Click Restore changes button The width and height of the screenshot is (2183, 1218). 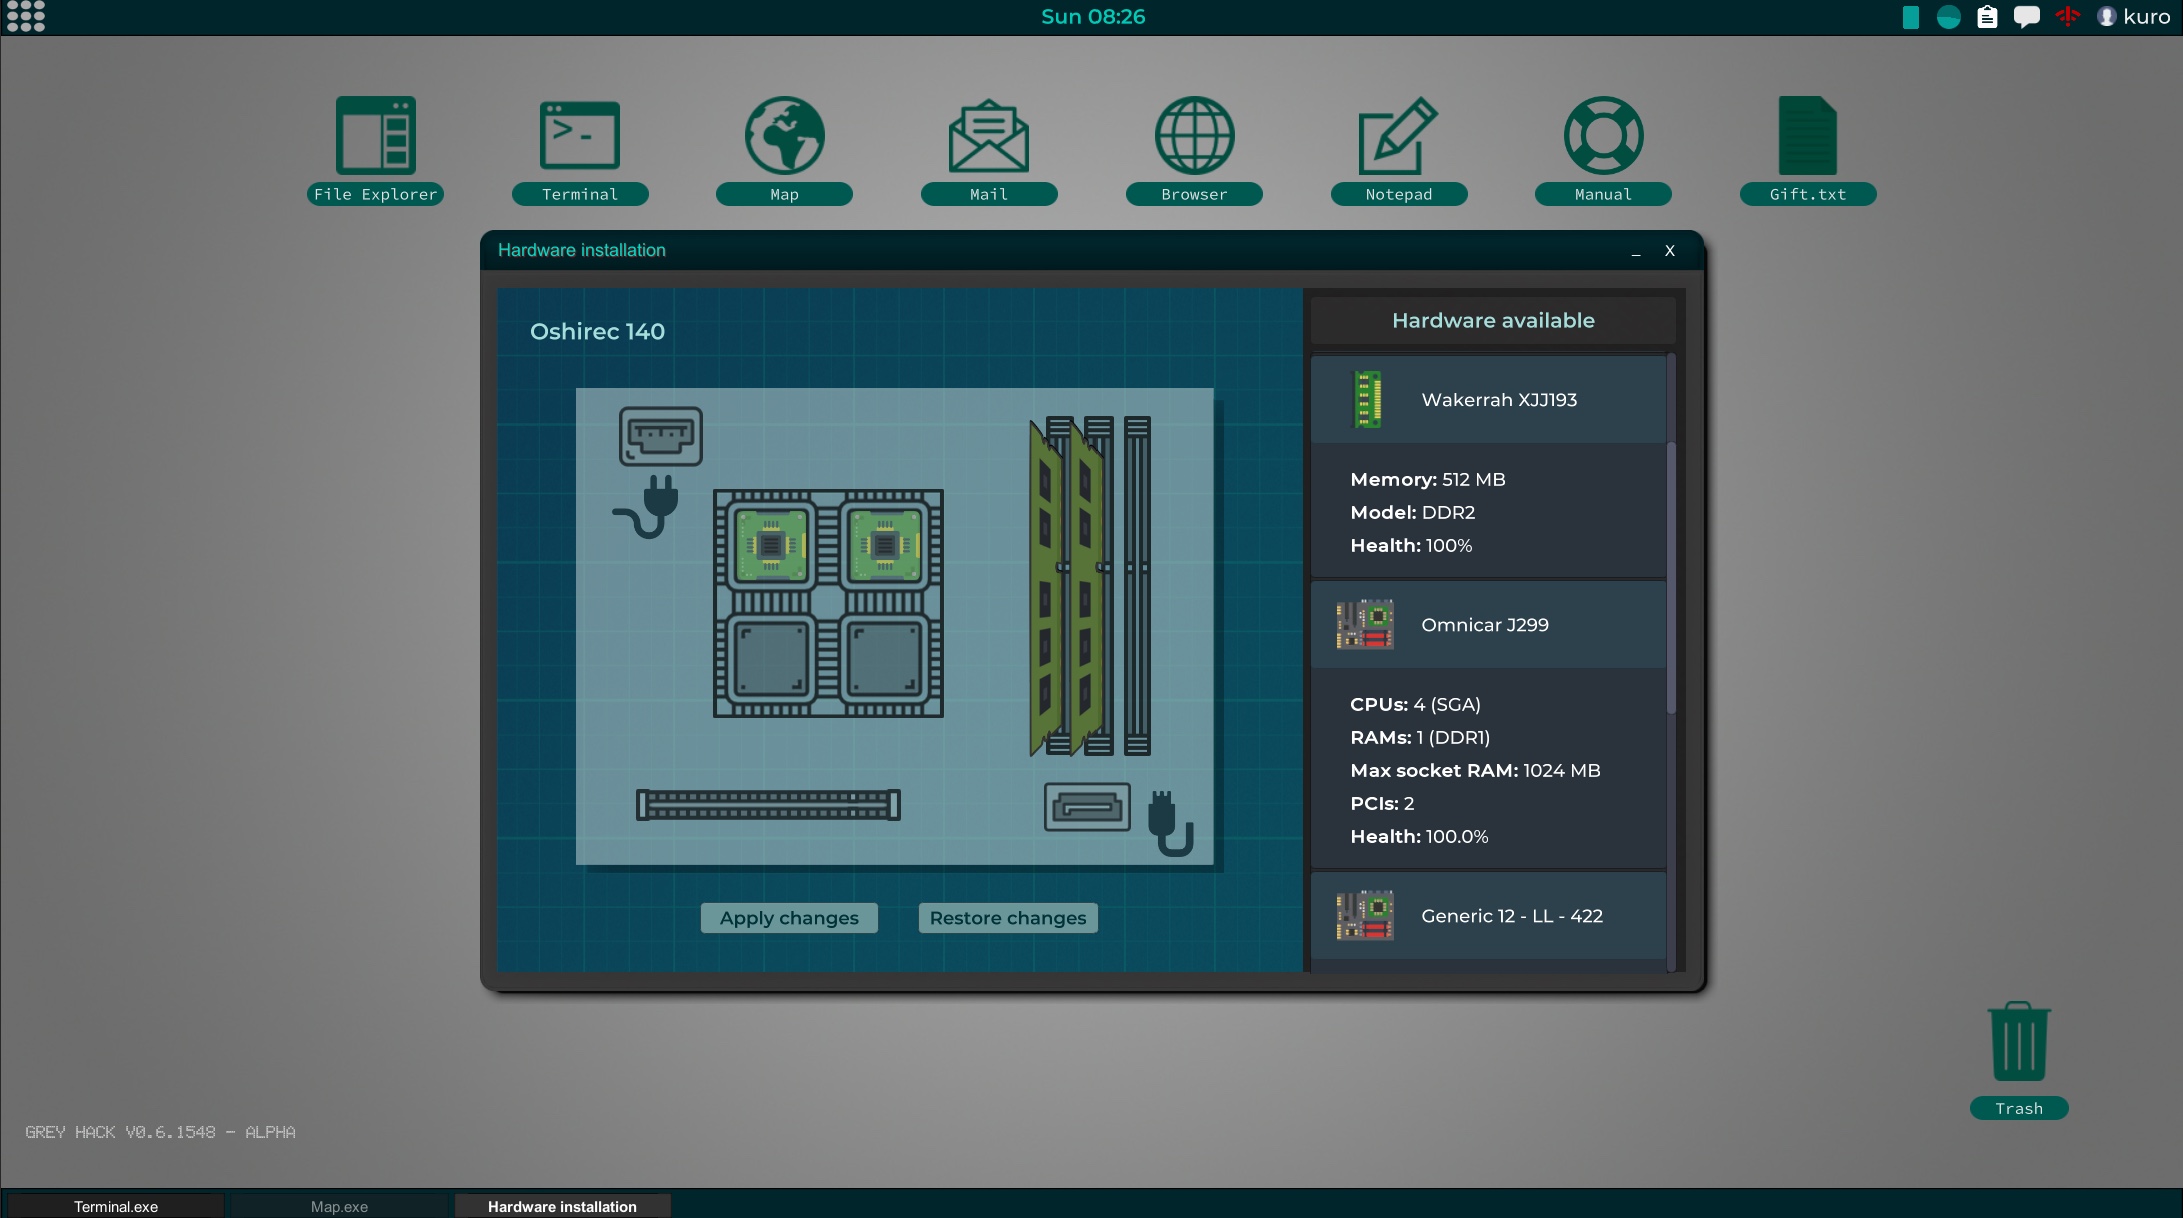1008,916
